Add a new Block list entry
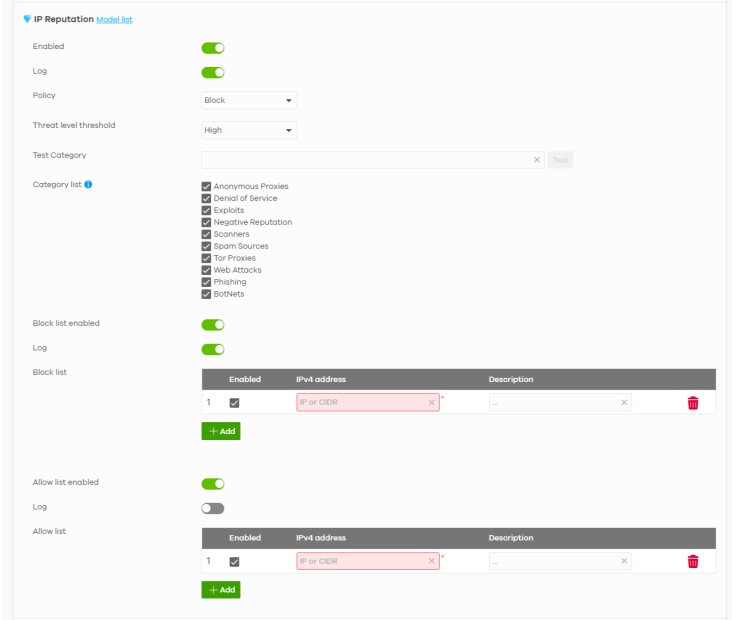The image size is (732, 620). [221, 432]
